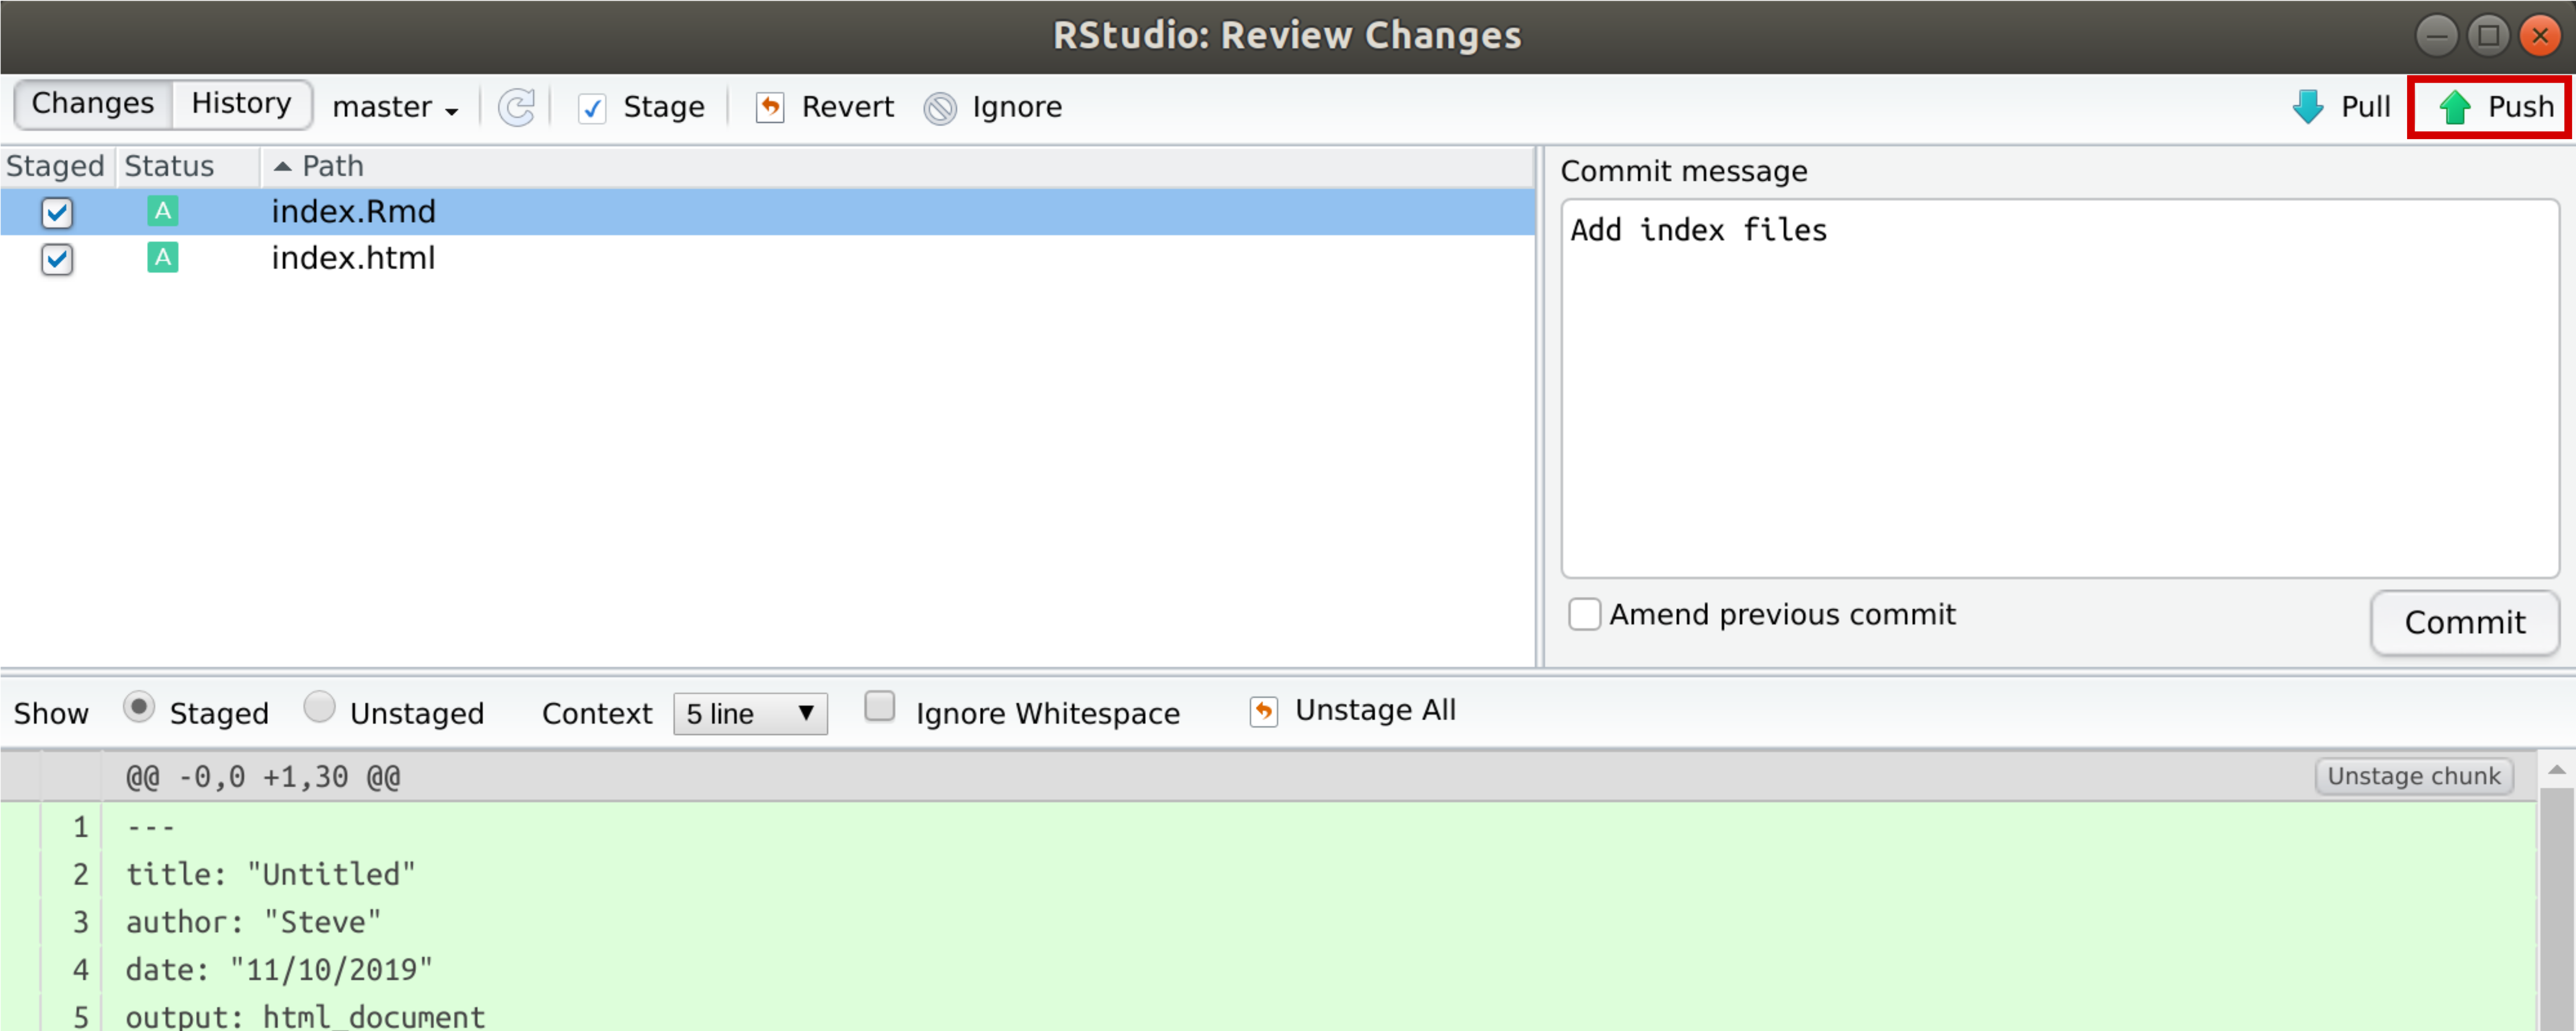Click the Unstage All arrow icon

pos(1264,712)
